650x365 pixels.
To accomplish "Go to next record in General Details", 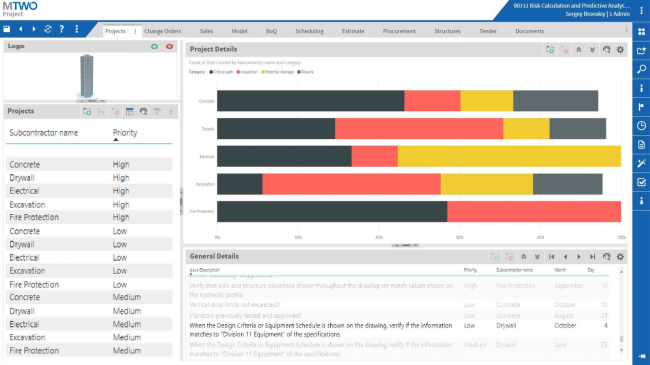I will [579, 257].
